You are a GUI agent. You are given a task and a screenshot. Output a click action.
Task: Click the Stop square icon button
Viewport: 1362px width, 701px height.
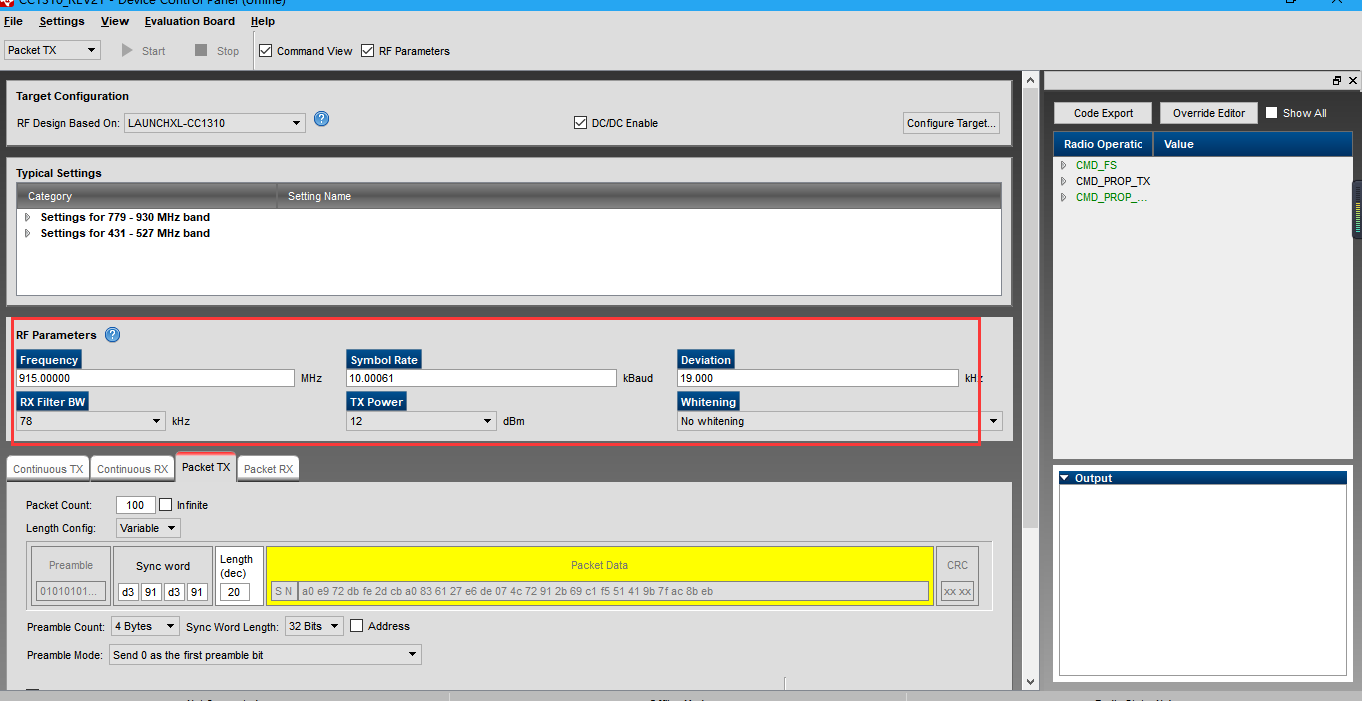(x=201, y=51)
